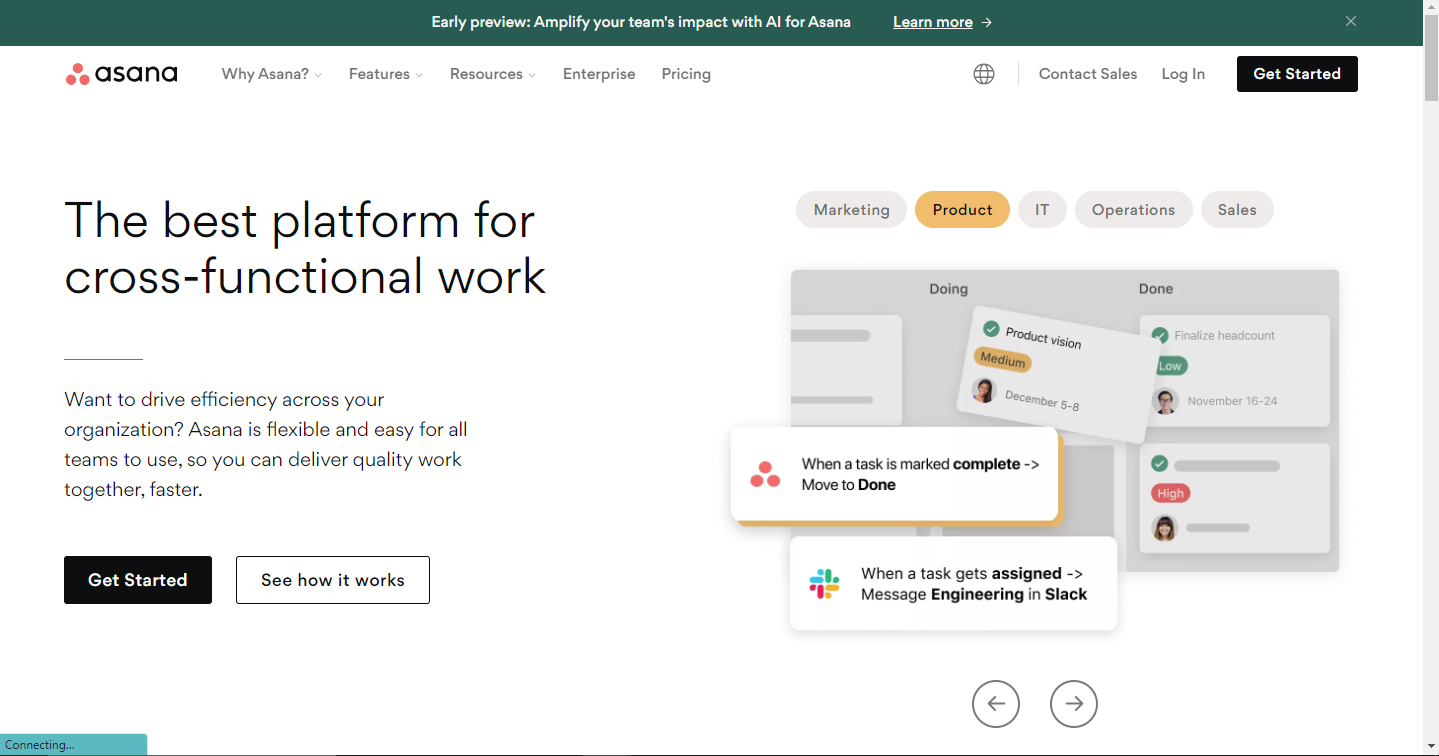Viewport: 1439px width, 756px height.
Task: Click the avatar below the High tag
Action: coord(1165,528)
